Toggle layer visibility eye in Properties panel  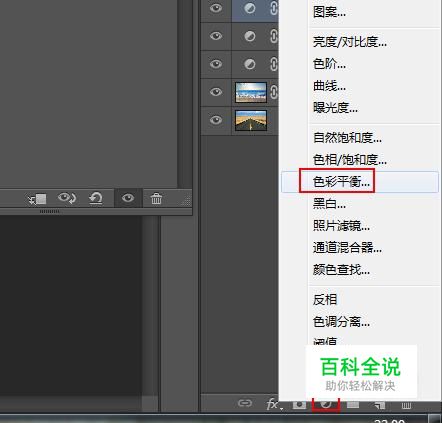tap(128, 198)
